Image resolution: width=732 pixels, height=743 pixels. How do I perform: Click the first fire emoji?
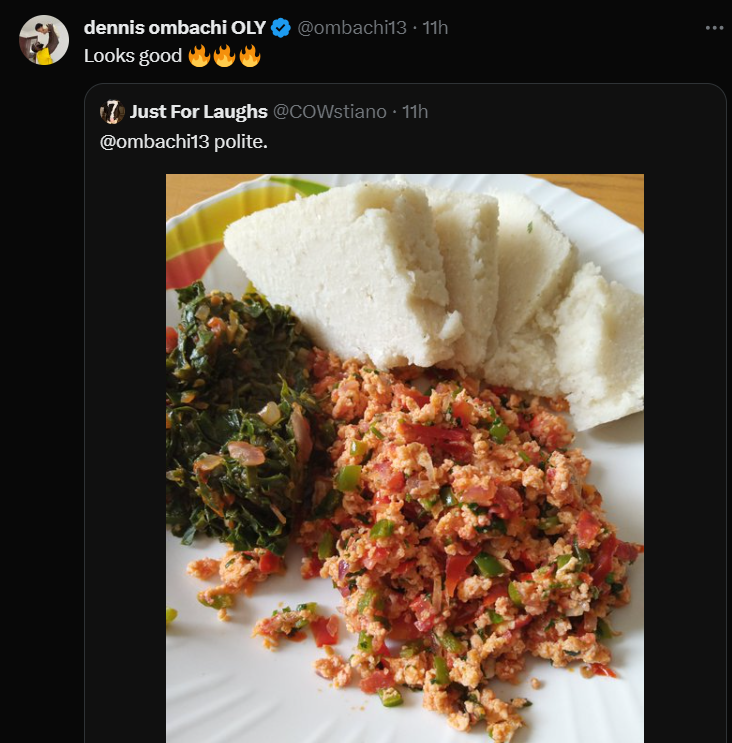tap(199, 56)
